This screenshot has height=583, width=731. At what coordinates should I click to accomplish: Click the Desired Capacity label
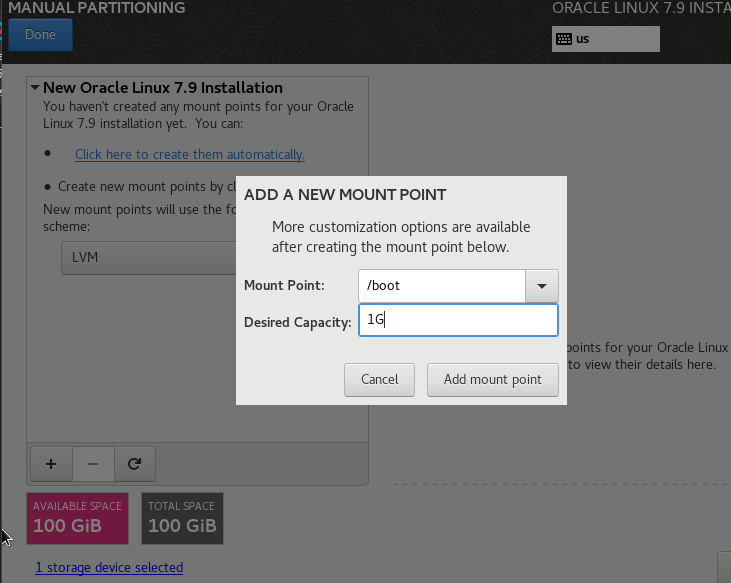(x=297, y=321)
